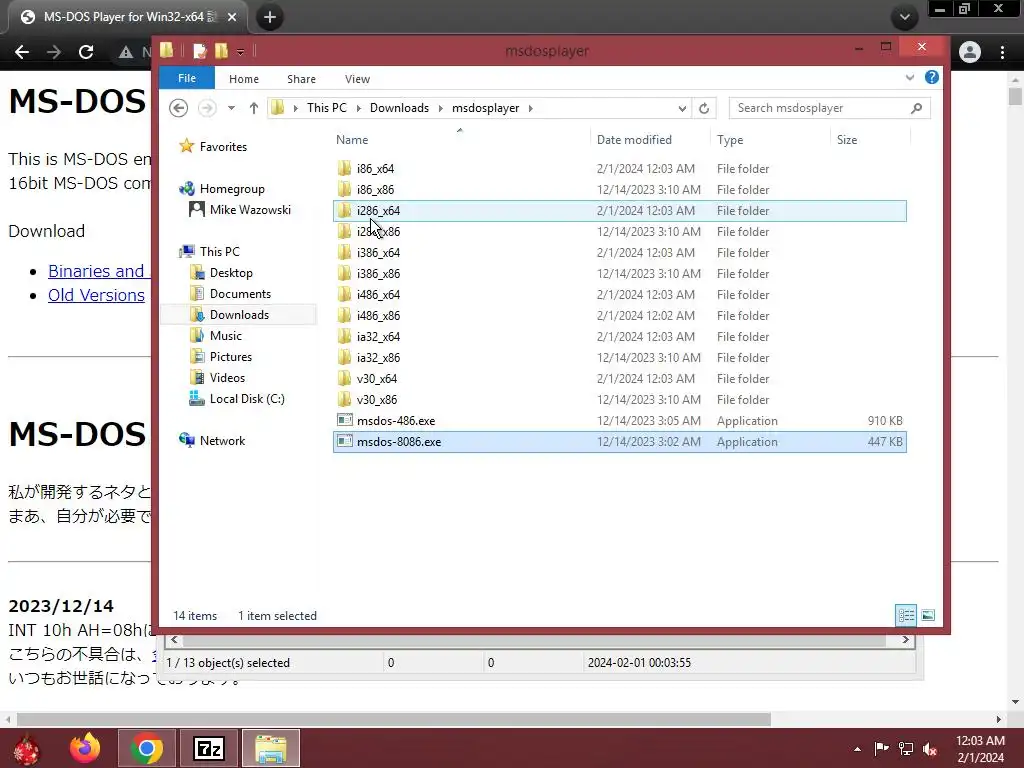Open a new Chrome tab
Viewport: 1024px width, 768px height.
(x=270, y=18)
